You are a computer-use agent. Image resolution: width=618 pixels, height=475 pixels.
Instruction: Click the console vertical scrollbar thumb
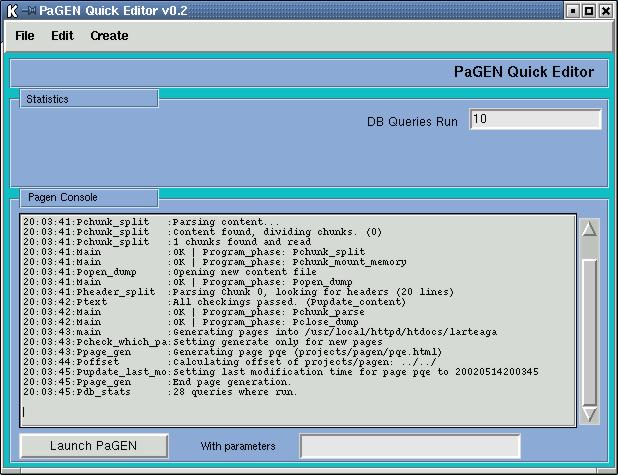click(x=589, y=332)
